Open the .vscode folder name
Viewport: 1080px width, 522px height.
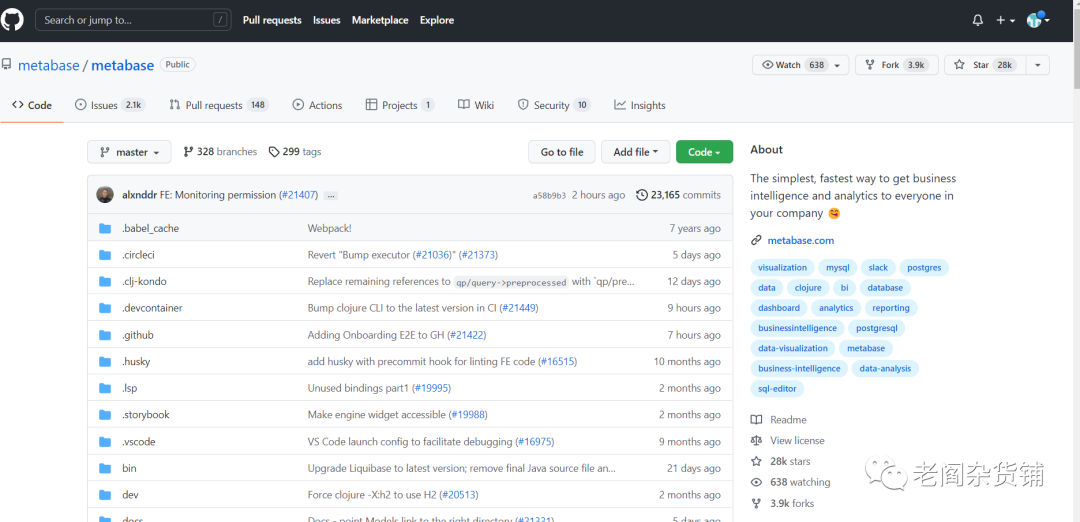(x=138, y=441)
